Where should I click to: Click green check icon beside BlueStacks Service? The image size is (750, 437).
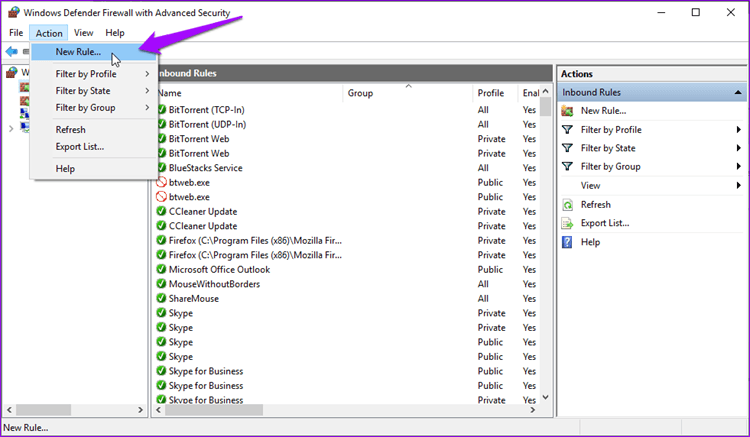tap(162, 168)
